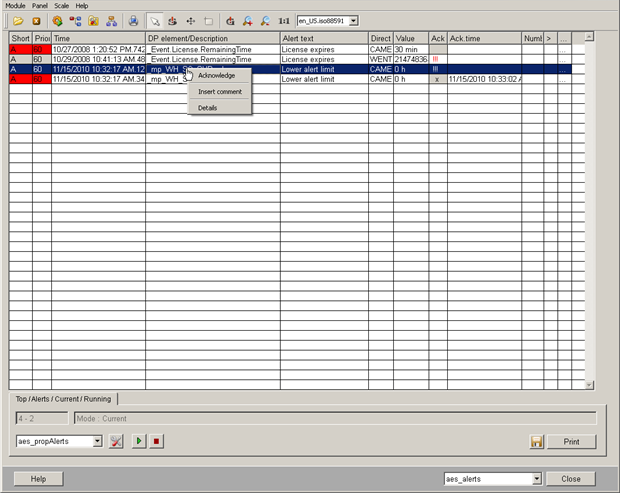Click the Help button
This screenshot has height=493, width=620.
[38, 479]
